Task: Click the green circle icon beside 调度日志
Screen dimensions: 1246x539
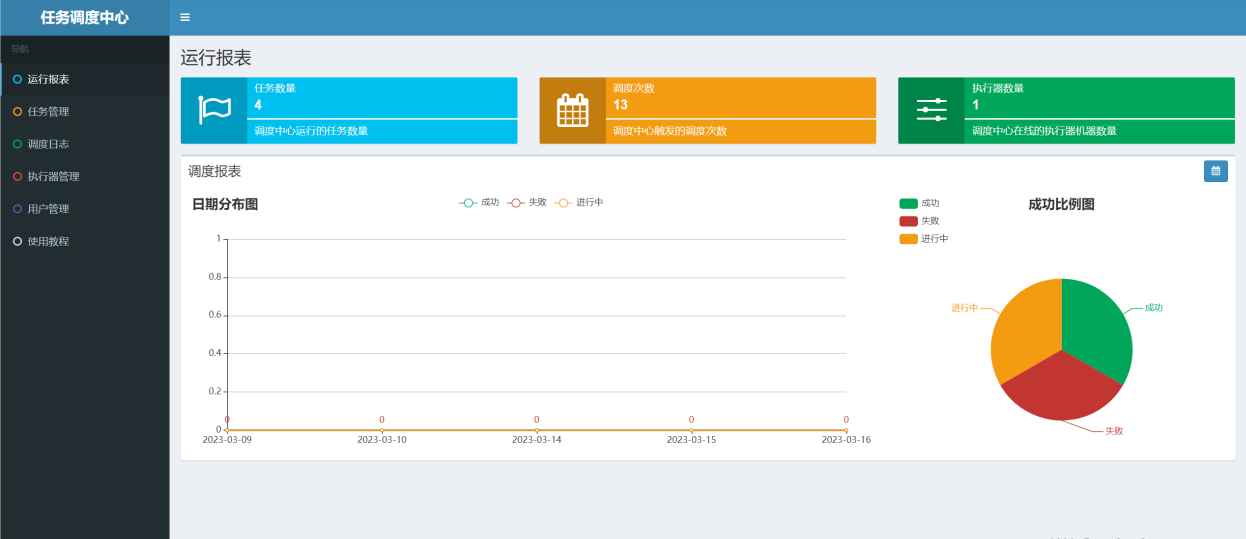Action: point(17,144)
